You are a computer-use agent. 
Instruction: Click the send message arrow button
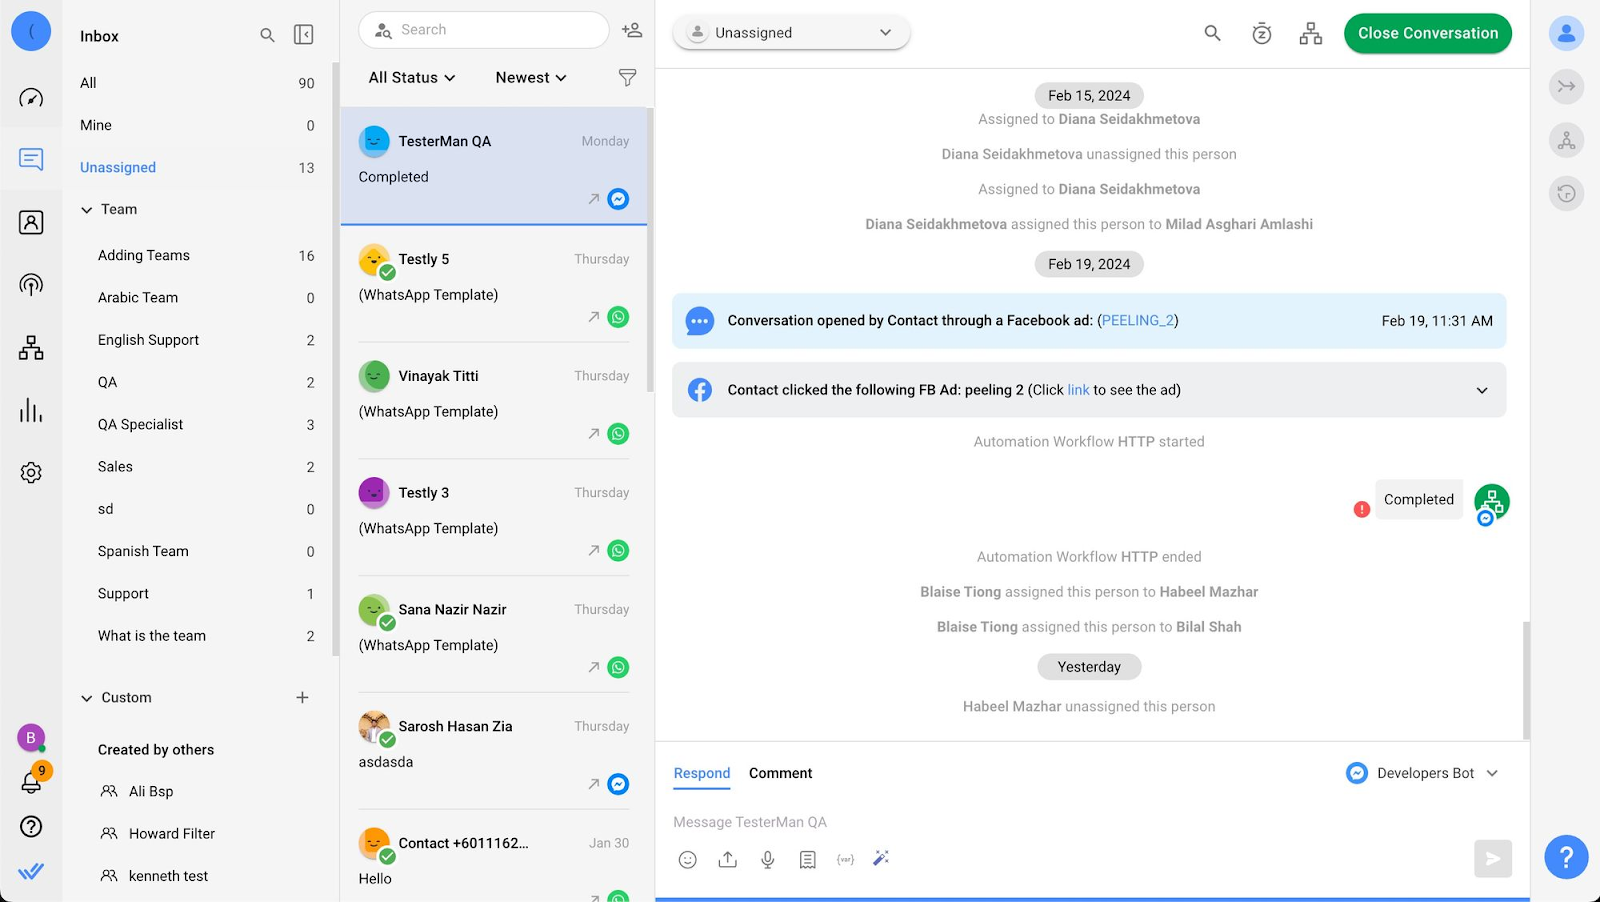1492,858
